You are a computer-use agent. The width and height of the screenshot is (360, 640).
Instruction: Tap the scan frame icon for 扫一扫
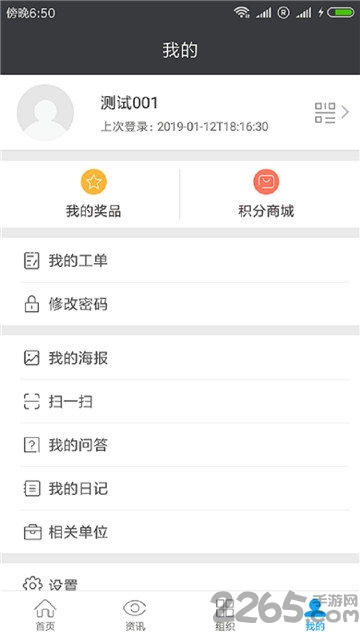(31, 401)
